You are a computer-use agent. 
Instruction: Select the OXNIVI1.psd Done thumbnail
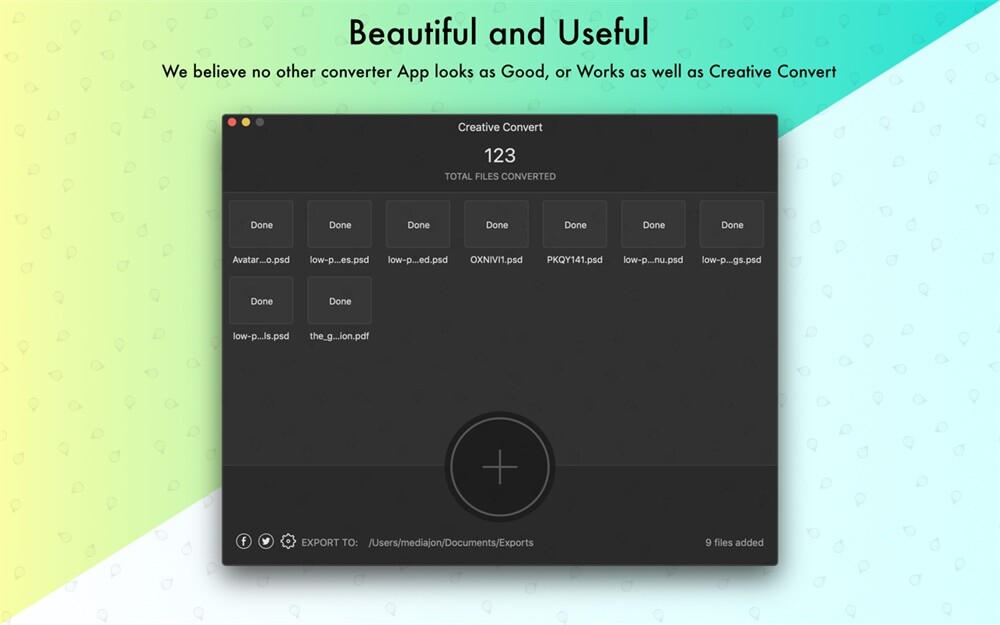497,224
